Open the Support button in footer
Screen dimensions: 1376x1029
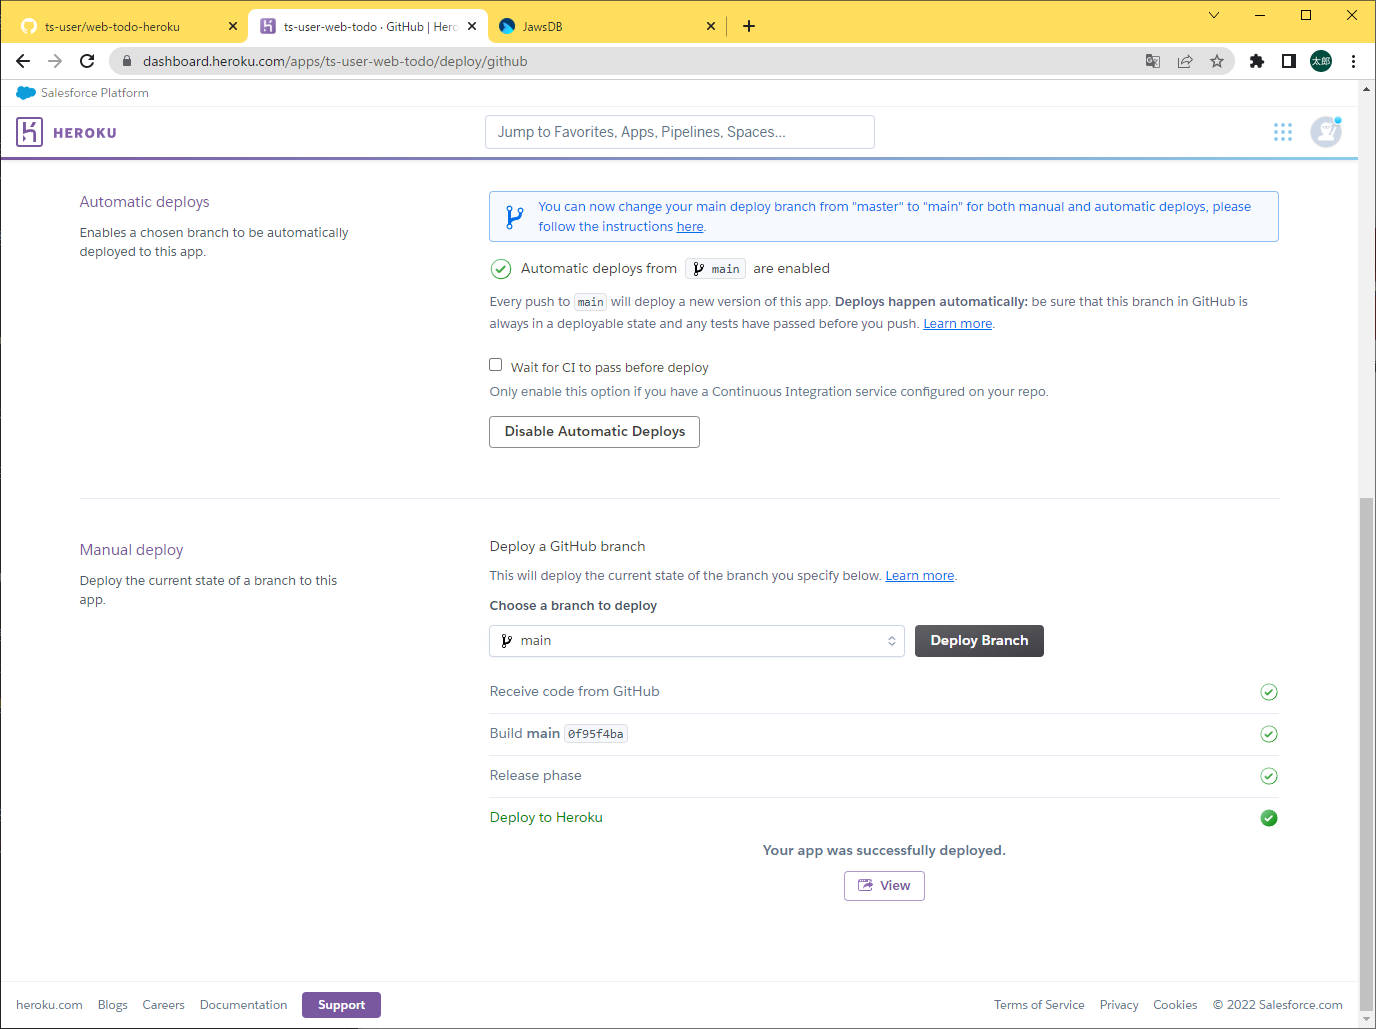pyautogui.click(x=341, y=1005)
